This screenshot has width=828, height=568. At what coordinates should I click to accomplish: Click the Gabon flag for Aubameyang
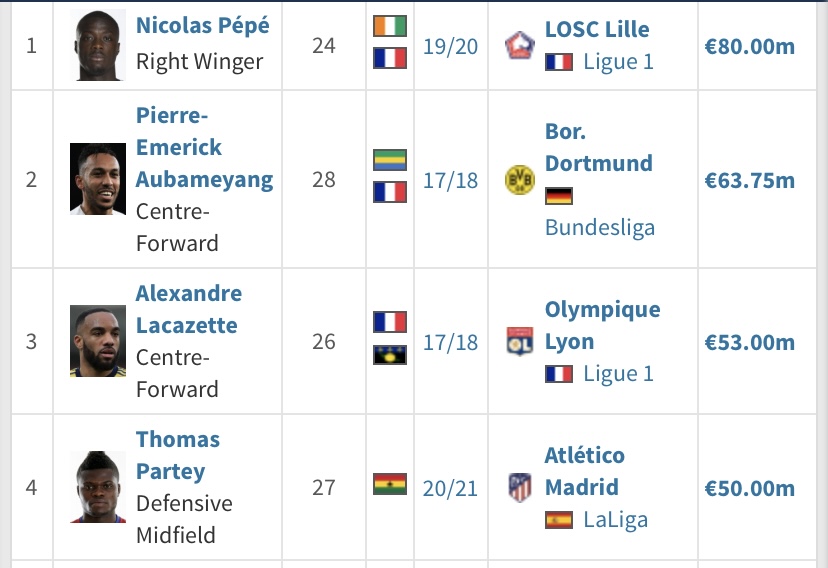click(x=390, y=160)
